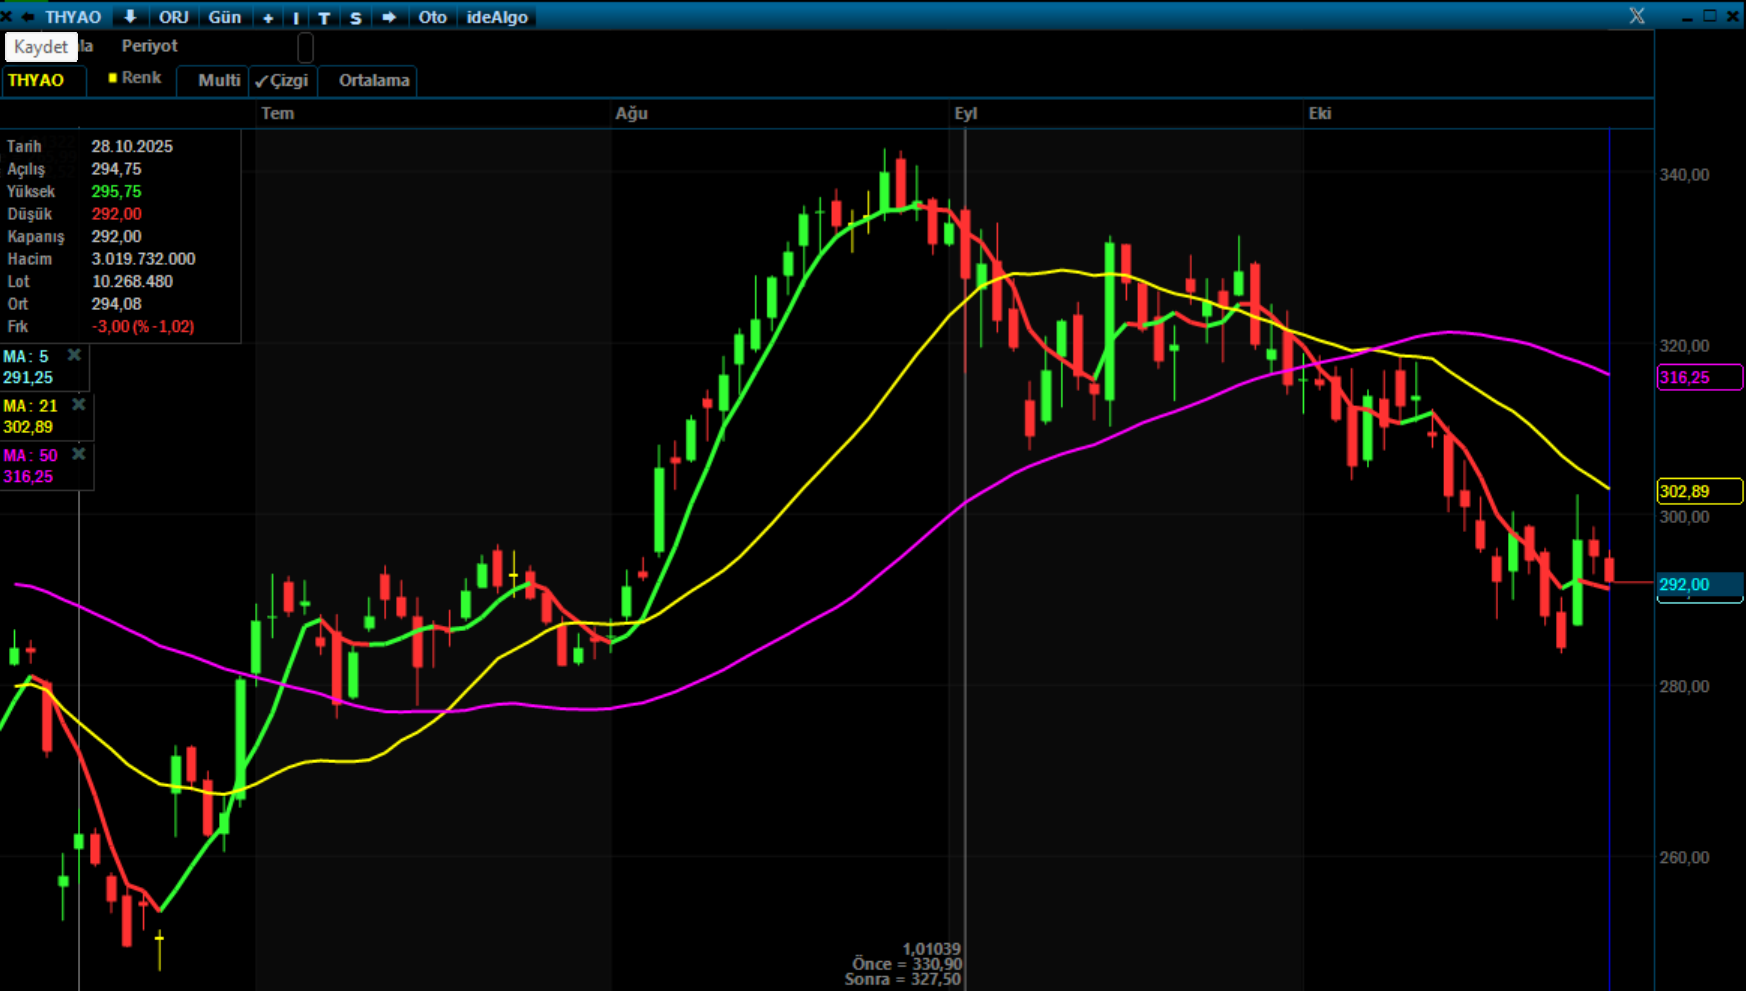The image size is (1746, 991).
Task: Open ideAlgo from the top toolbar
Action: pos(497,17)
